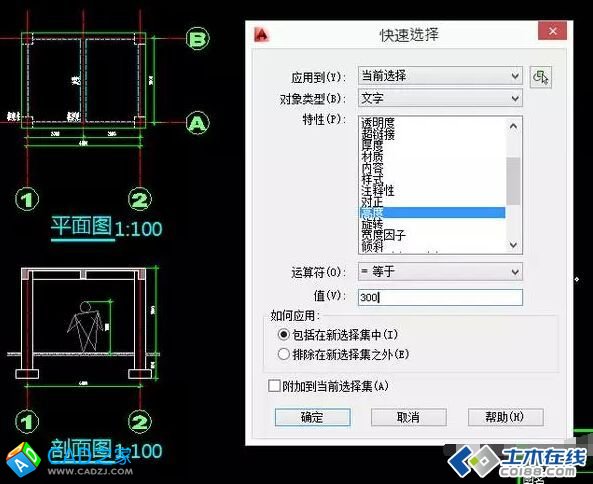Open the 对象类型 dropdown
The image size is (593, 484).
(440, 98)
